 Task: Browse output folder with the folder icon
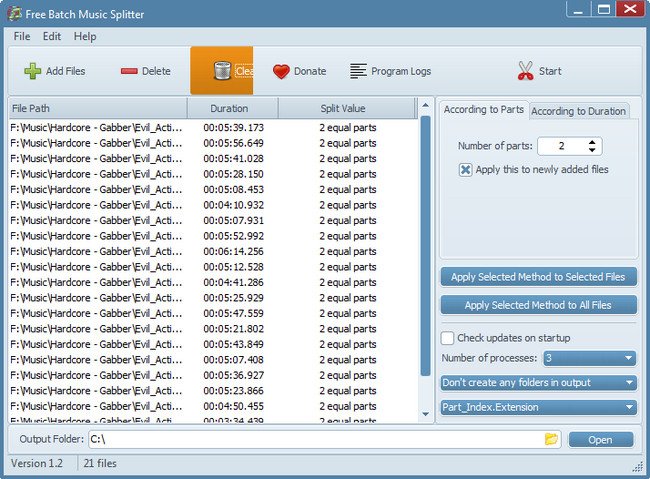pyautogui.click(x=551, y=439)
